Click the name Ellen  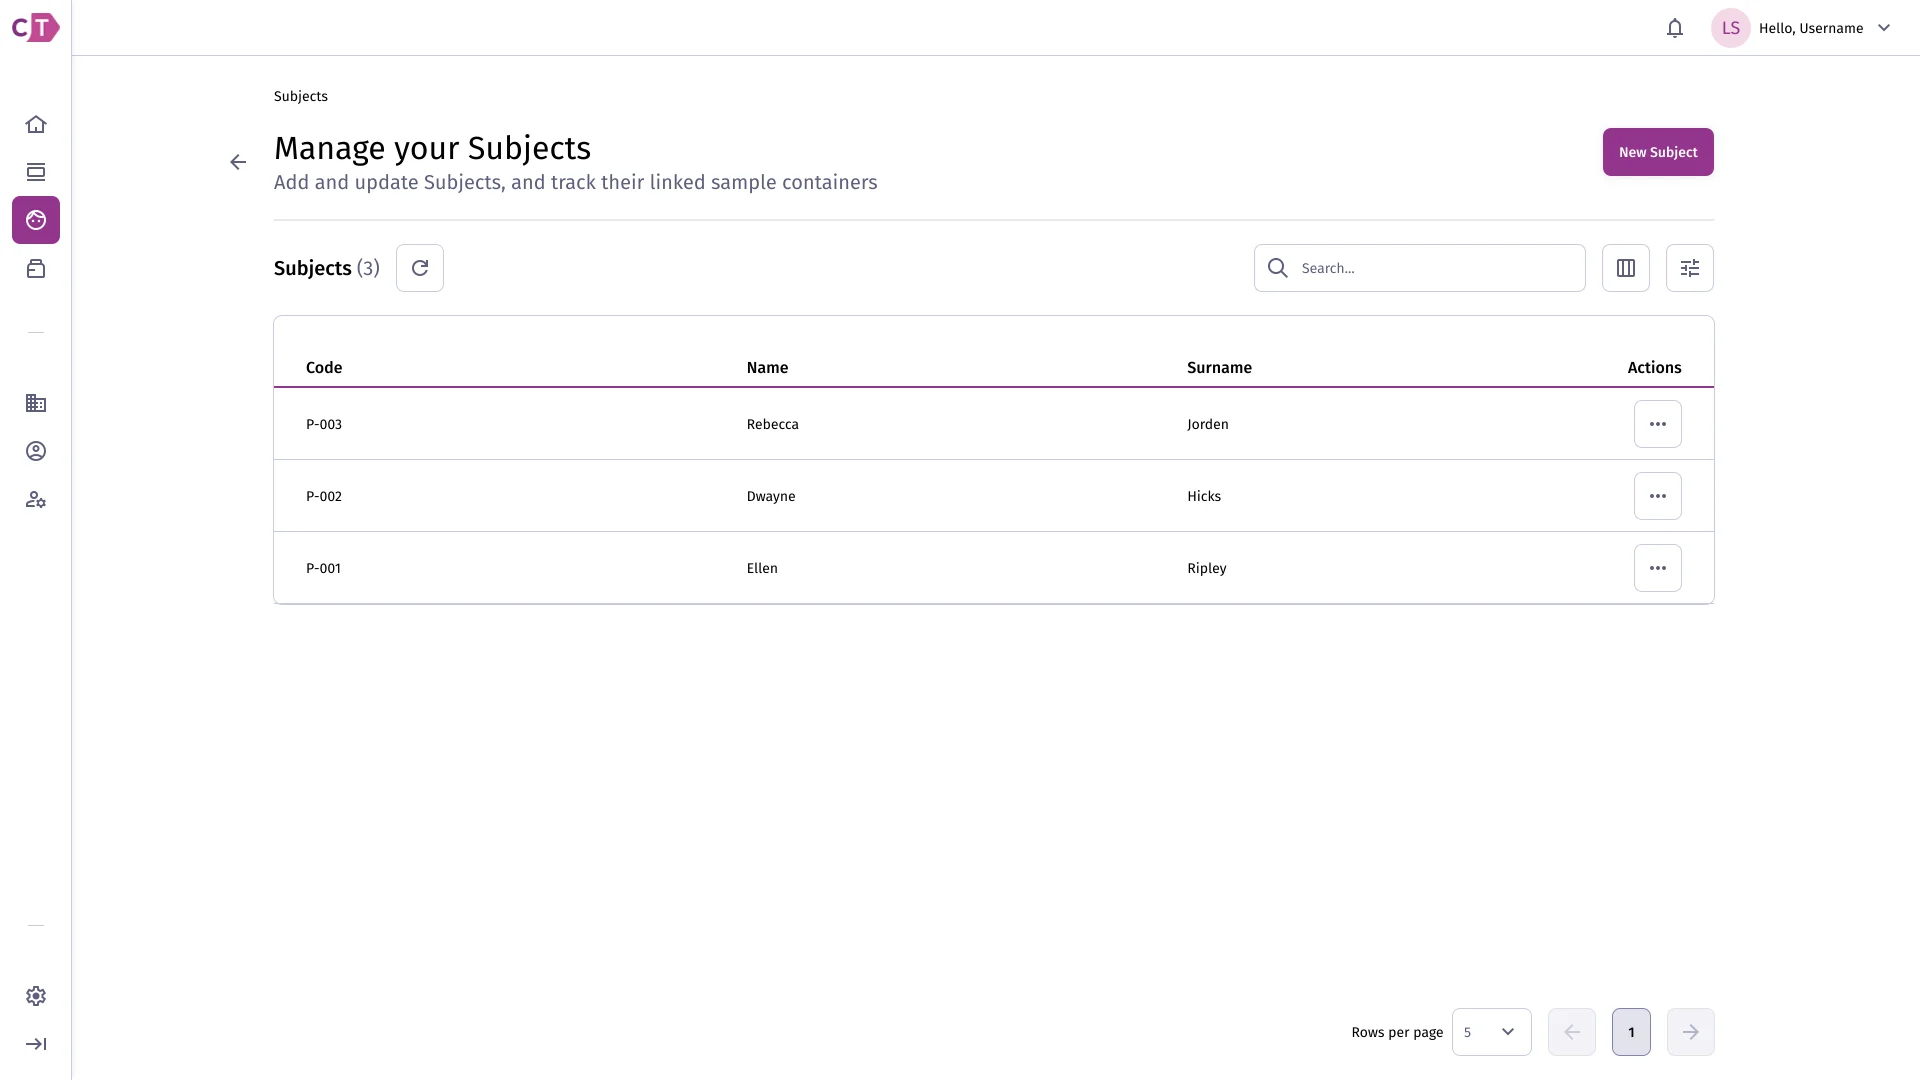point(762,568)
